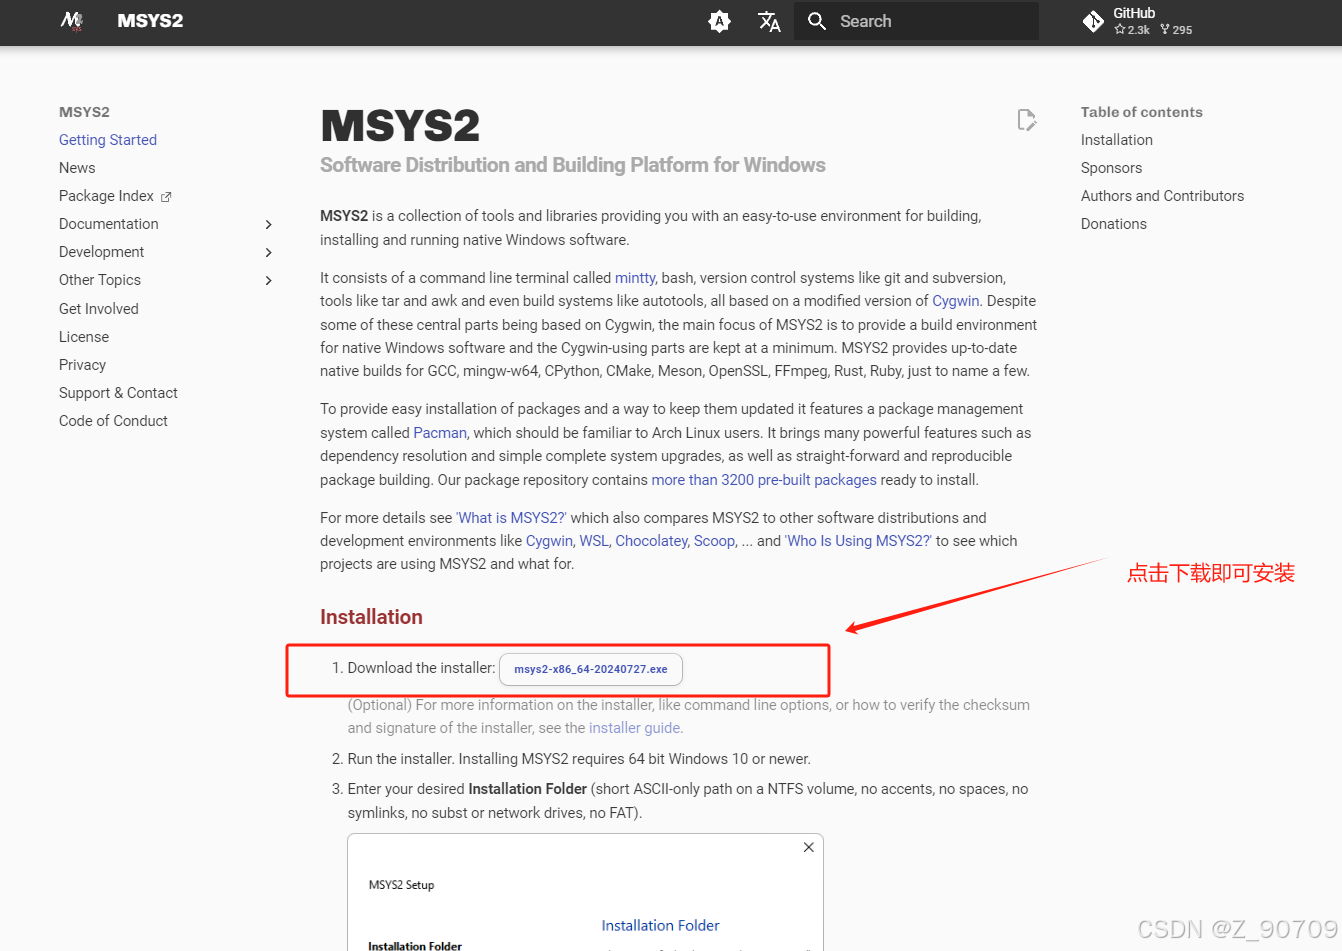Screen dimensions: 1342x951
Task: Follow the mintty link
Action: tap(635, 278)
